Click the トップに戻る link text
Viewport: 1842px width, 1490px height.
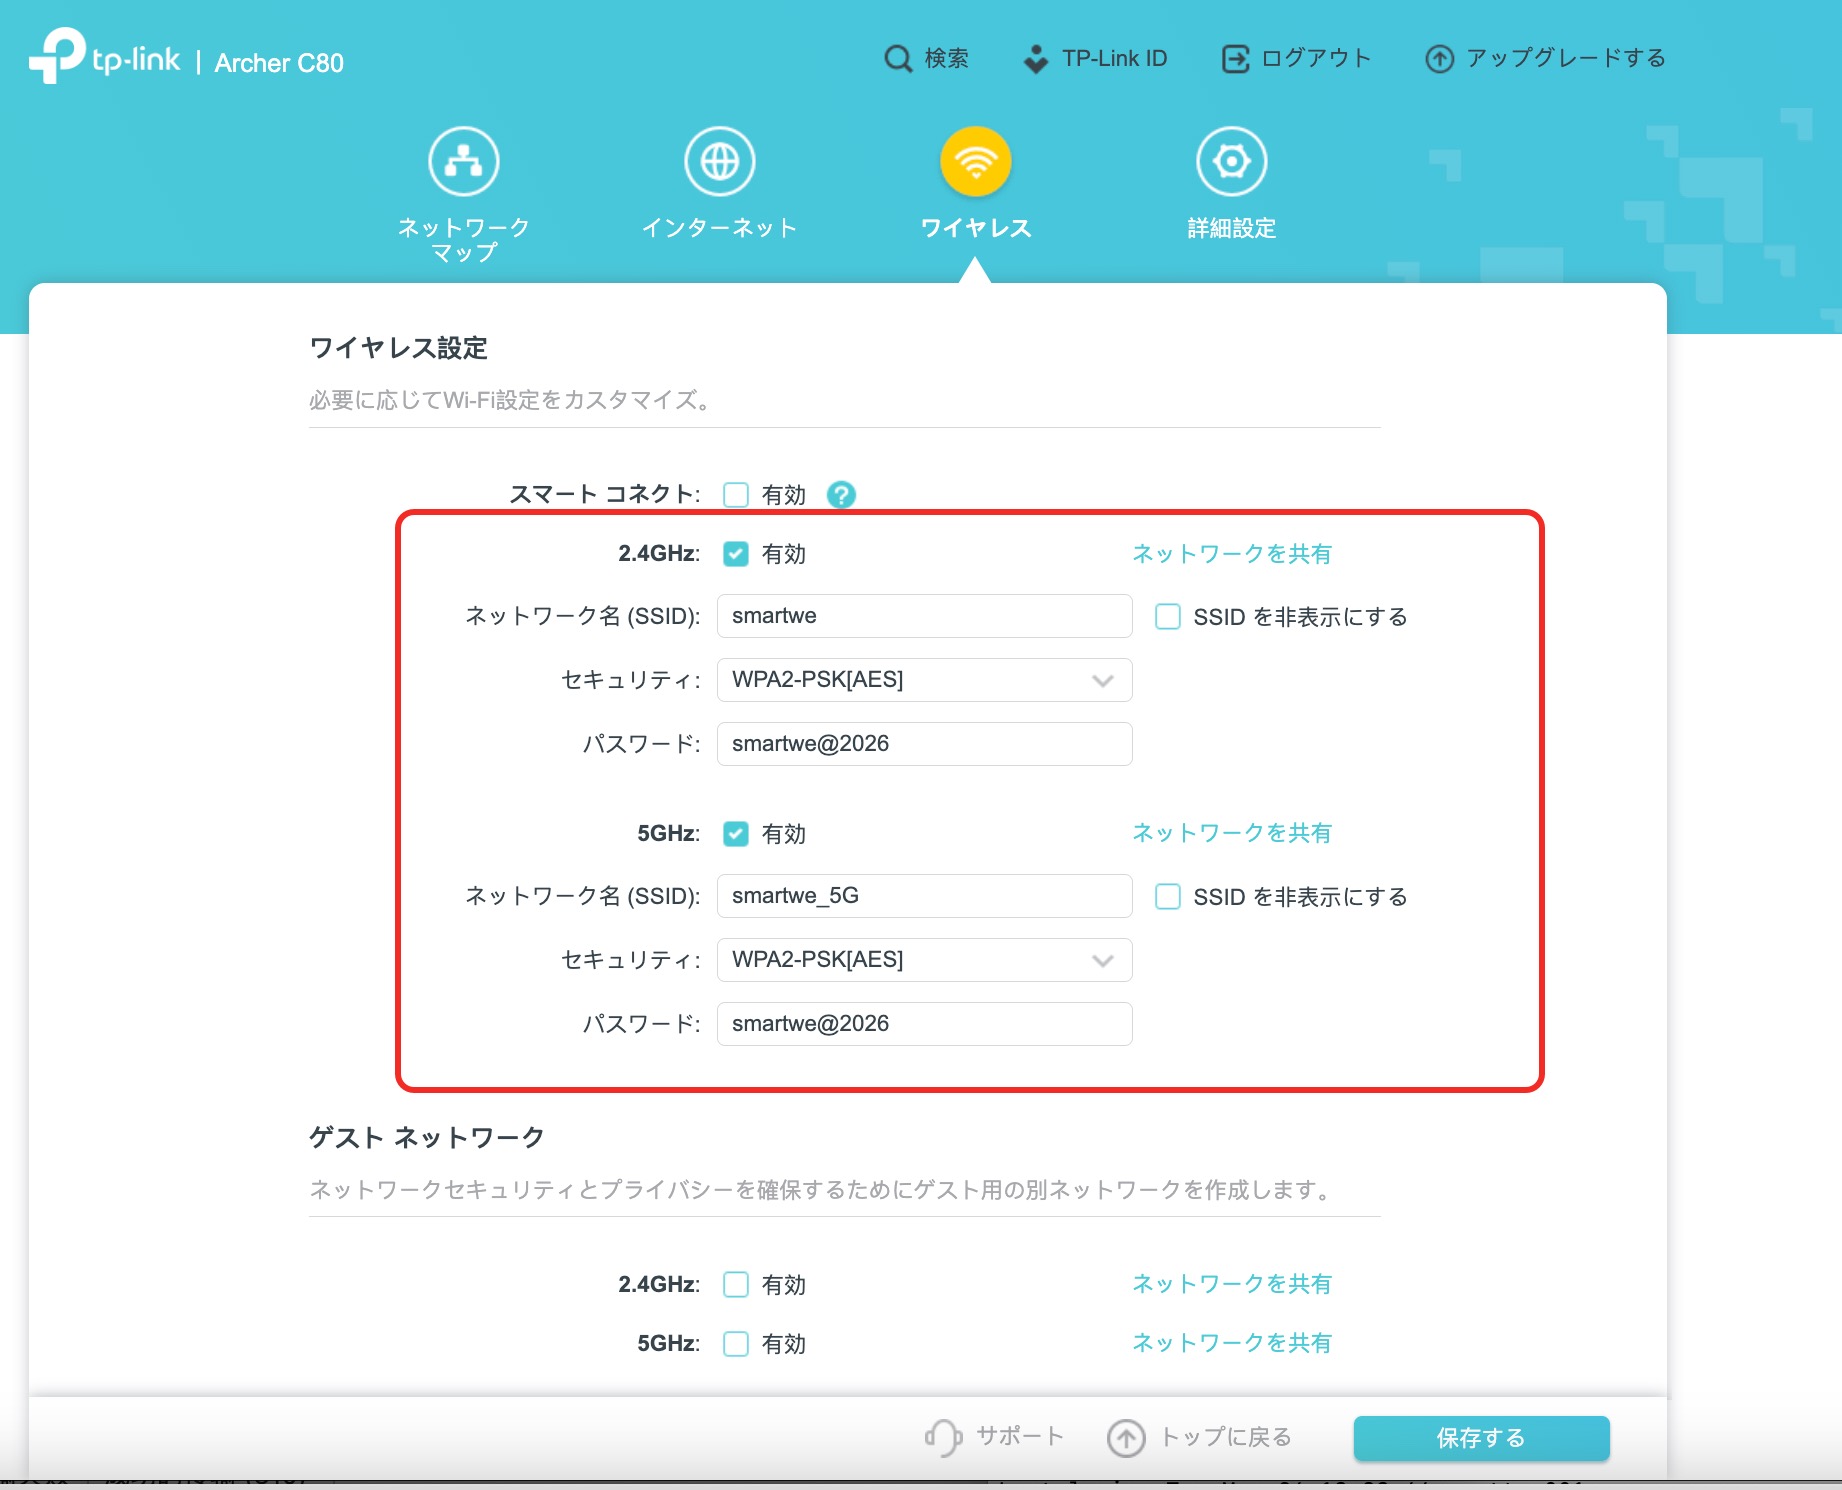(1226, 1437)
